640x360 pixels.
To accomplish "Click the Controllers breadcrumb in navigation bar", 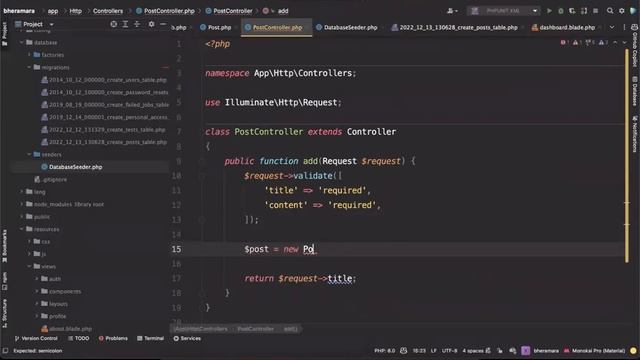I will (108, 11).
